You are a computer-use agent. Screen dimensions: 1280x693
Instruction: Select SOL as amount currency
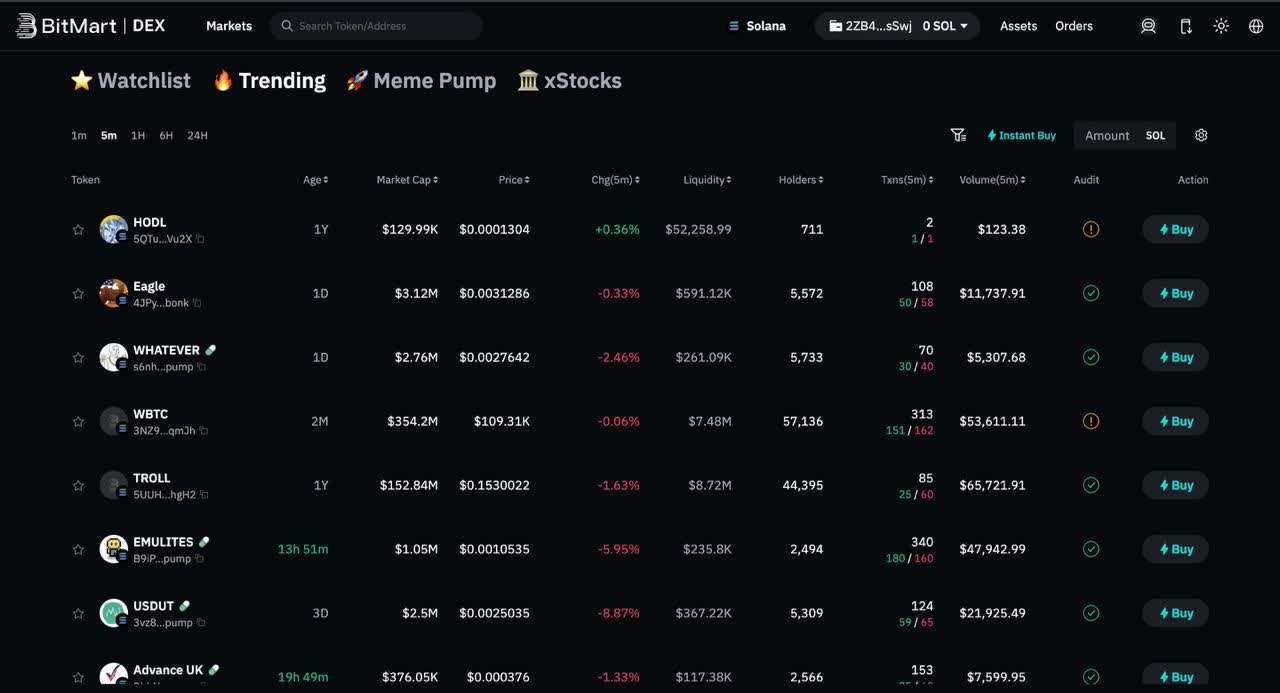[1155, 135]
